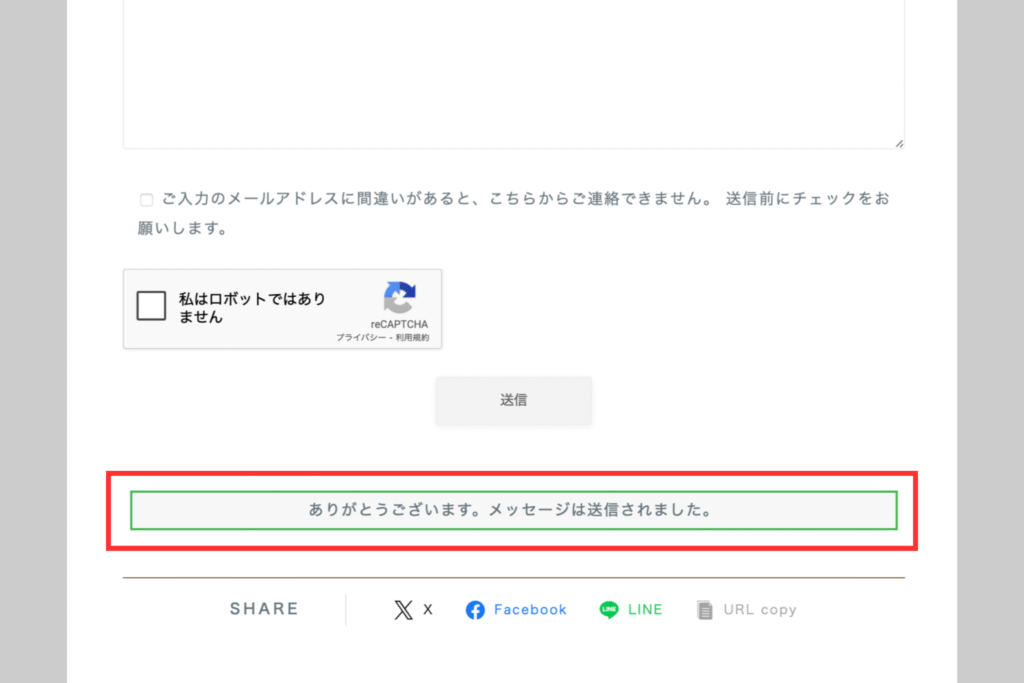This screenshot has width=1024, height=683.
Task: Grab the textarea resize handle corner
Action: tap(899, 143)
